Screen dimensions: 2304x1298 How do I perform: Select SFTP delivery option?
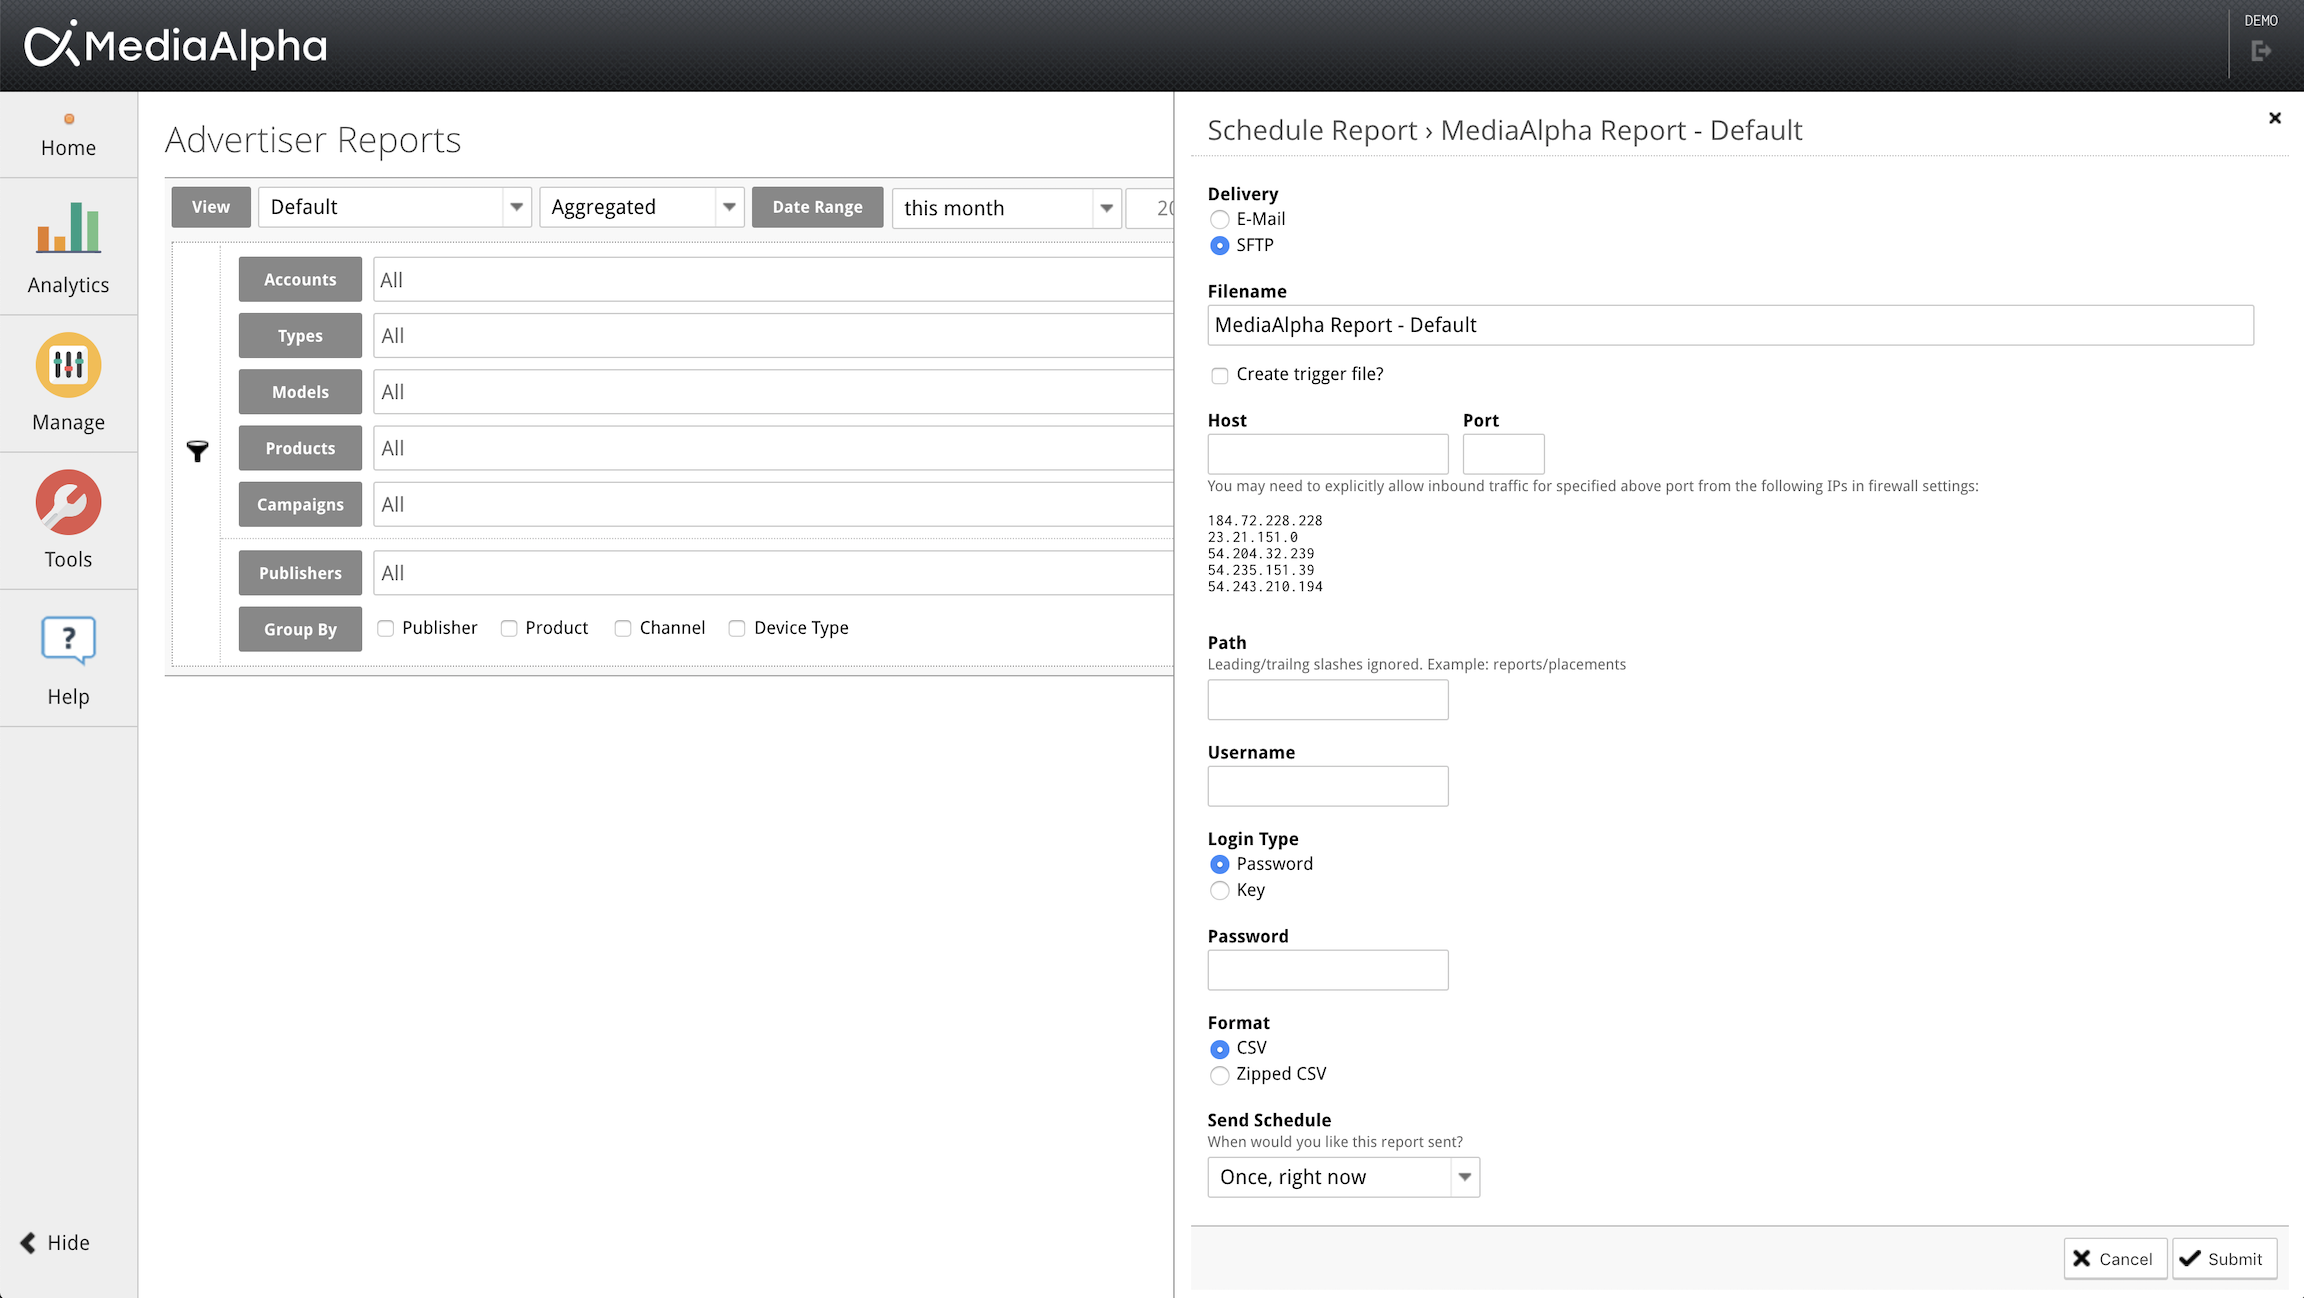[1219, 245]
